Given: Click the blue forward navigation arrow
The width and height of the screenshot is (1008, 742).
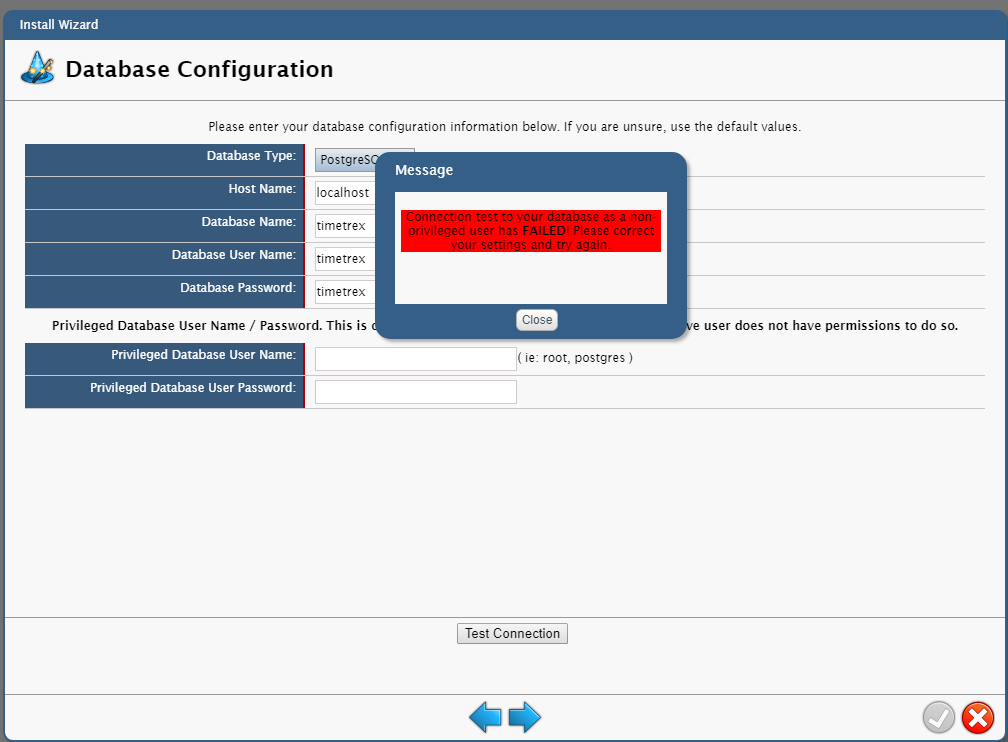Looking at the screenshot, I should [524, 717].
